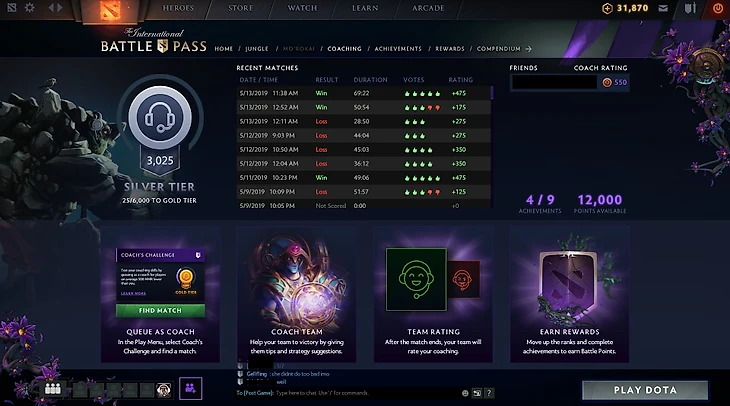Click the Recent Matches scrollbar
The width and height of the screenshot is (730, 406).
[492, 92]
